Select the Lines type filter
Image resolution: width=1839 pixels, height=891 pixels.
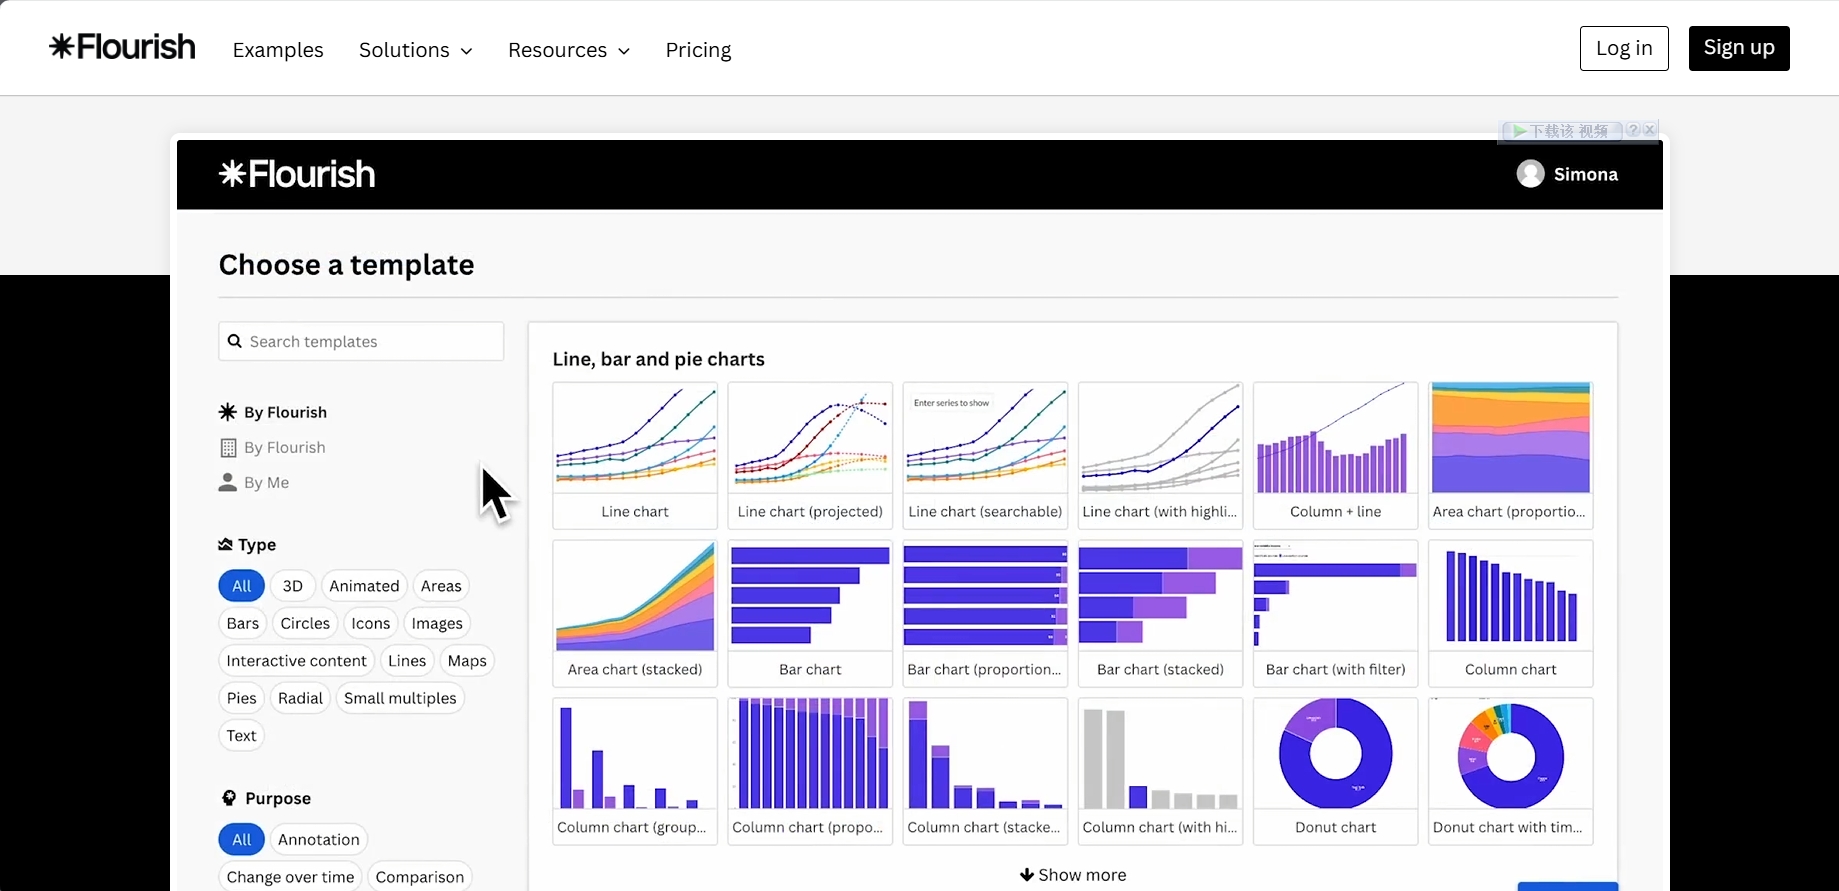click(407, 661)
